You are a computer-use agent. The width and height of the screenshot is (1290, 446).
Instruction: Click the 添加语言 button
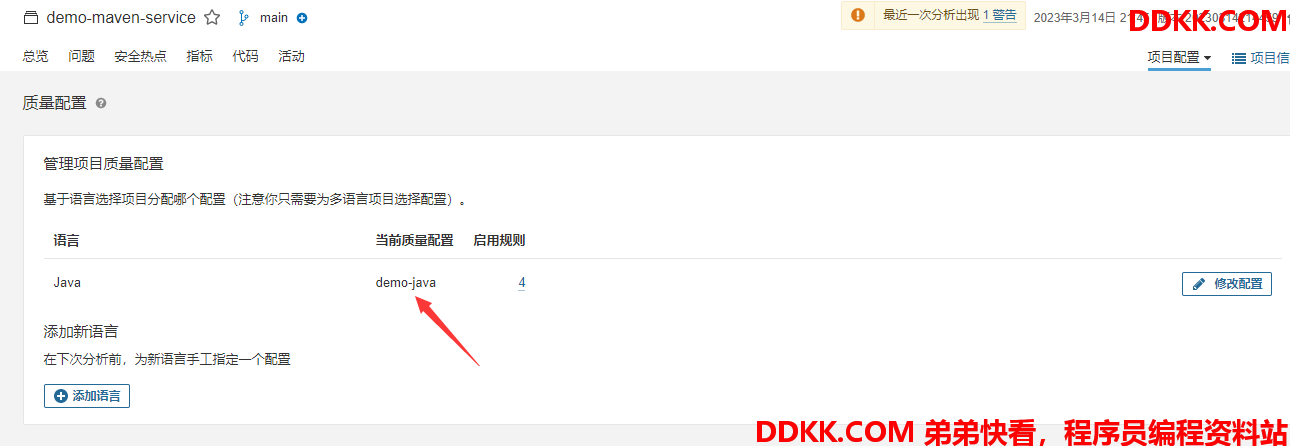[87, 396]
